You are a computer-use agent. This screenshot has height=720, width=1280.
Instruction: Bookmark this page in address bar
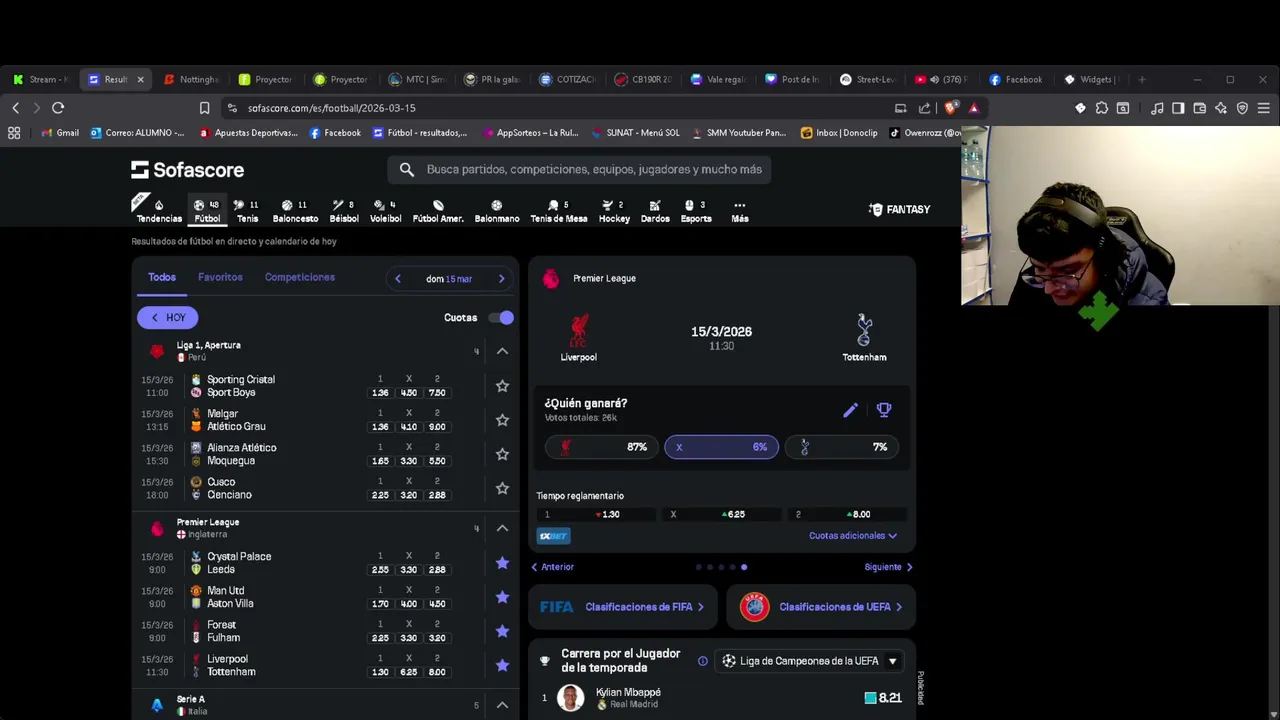point(204,108)
